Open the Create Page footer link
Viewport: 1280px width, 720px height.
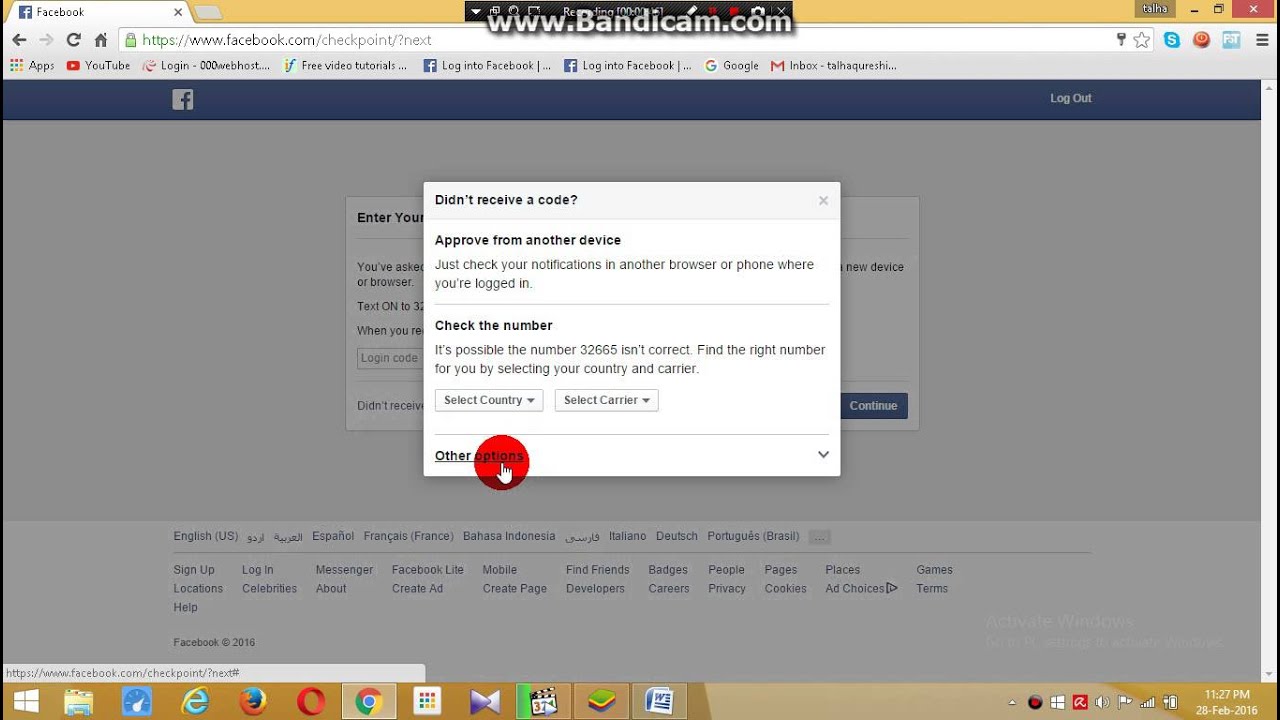pyautogui.click(x=515, y=589)
